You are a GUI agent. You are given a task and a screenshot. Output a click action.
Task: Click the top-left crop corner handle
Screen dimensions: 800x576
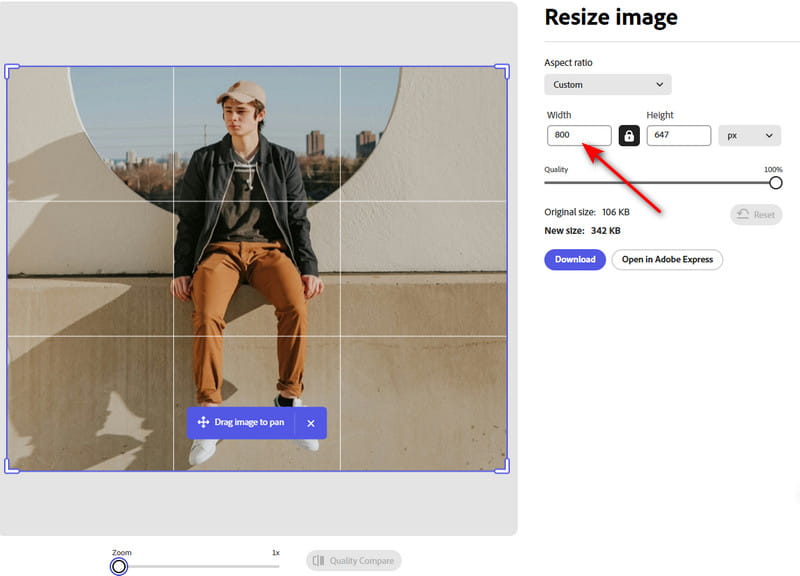pos(9,69)
